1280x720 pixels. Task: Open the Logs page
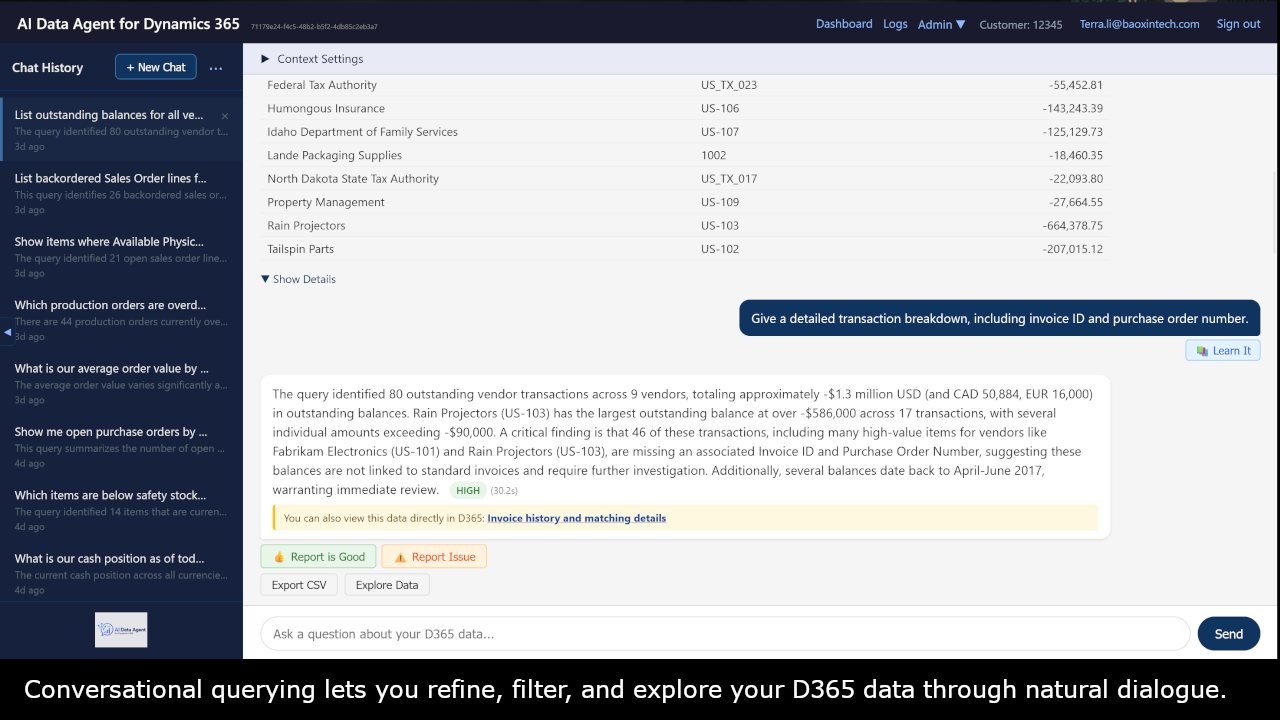coord(895,24)
